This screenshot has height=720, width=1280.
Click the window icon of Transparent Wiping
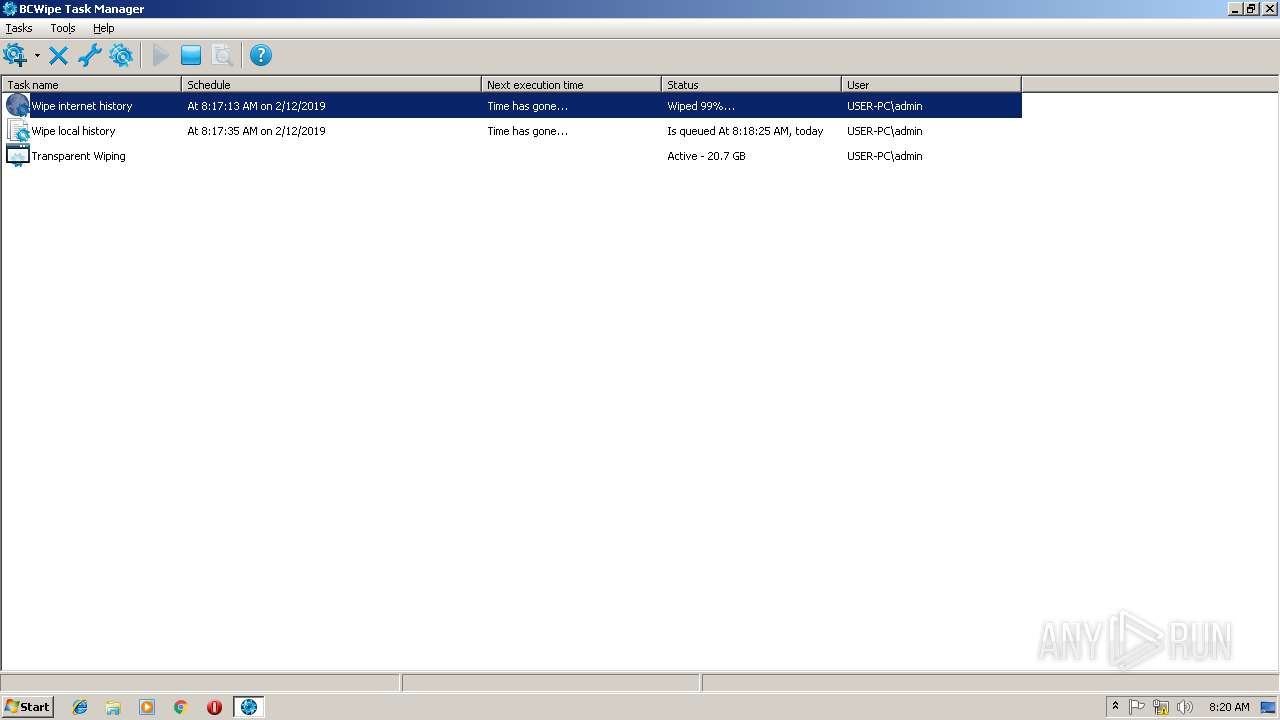pos(17,155)
